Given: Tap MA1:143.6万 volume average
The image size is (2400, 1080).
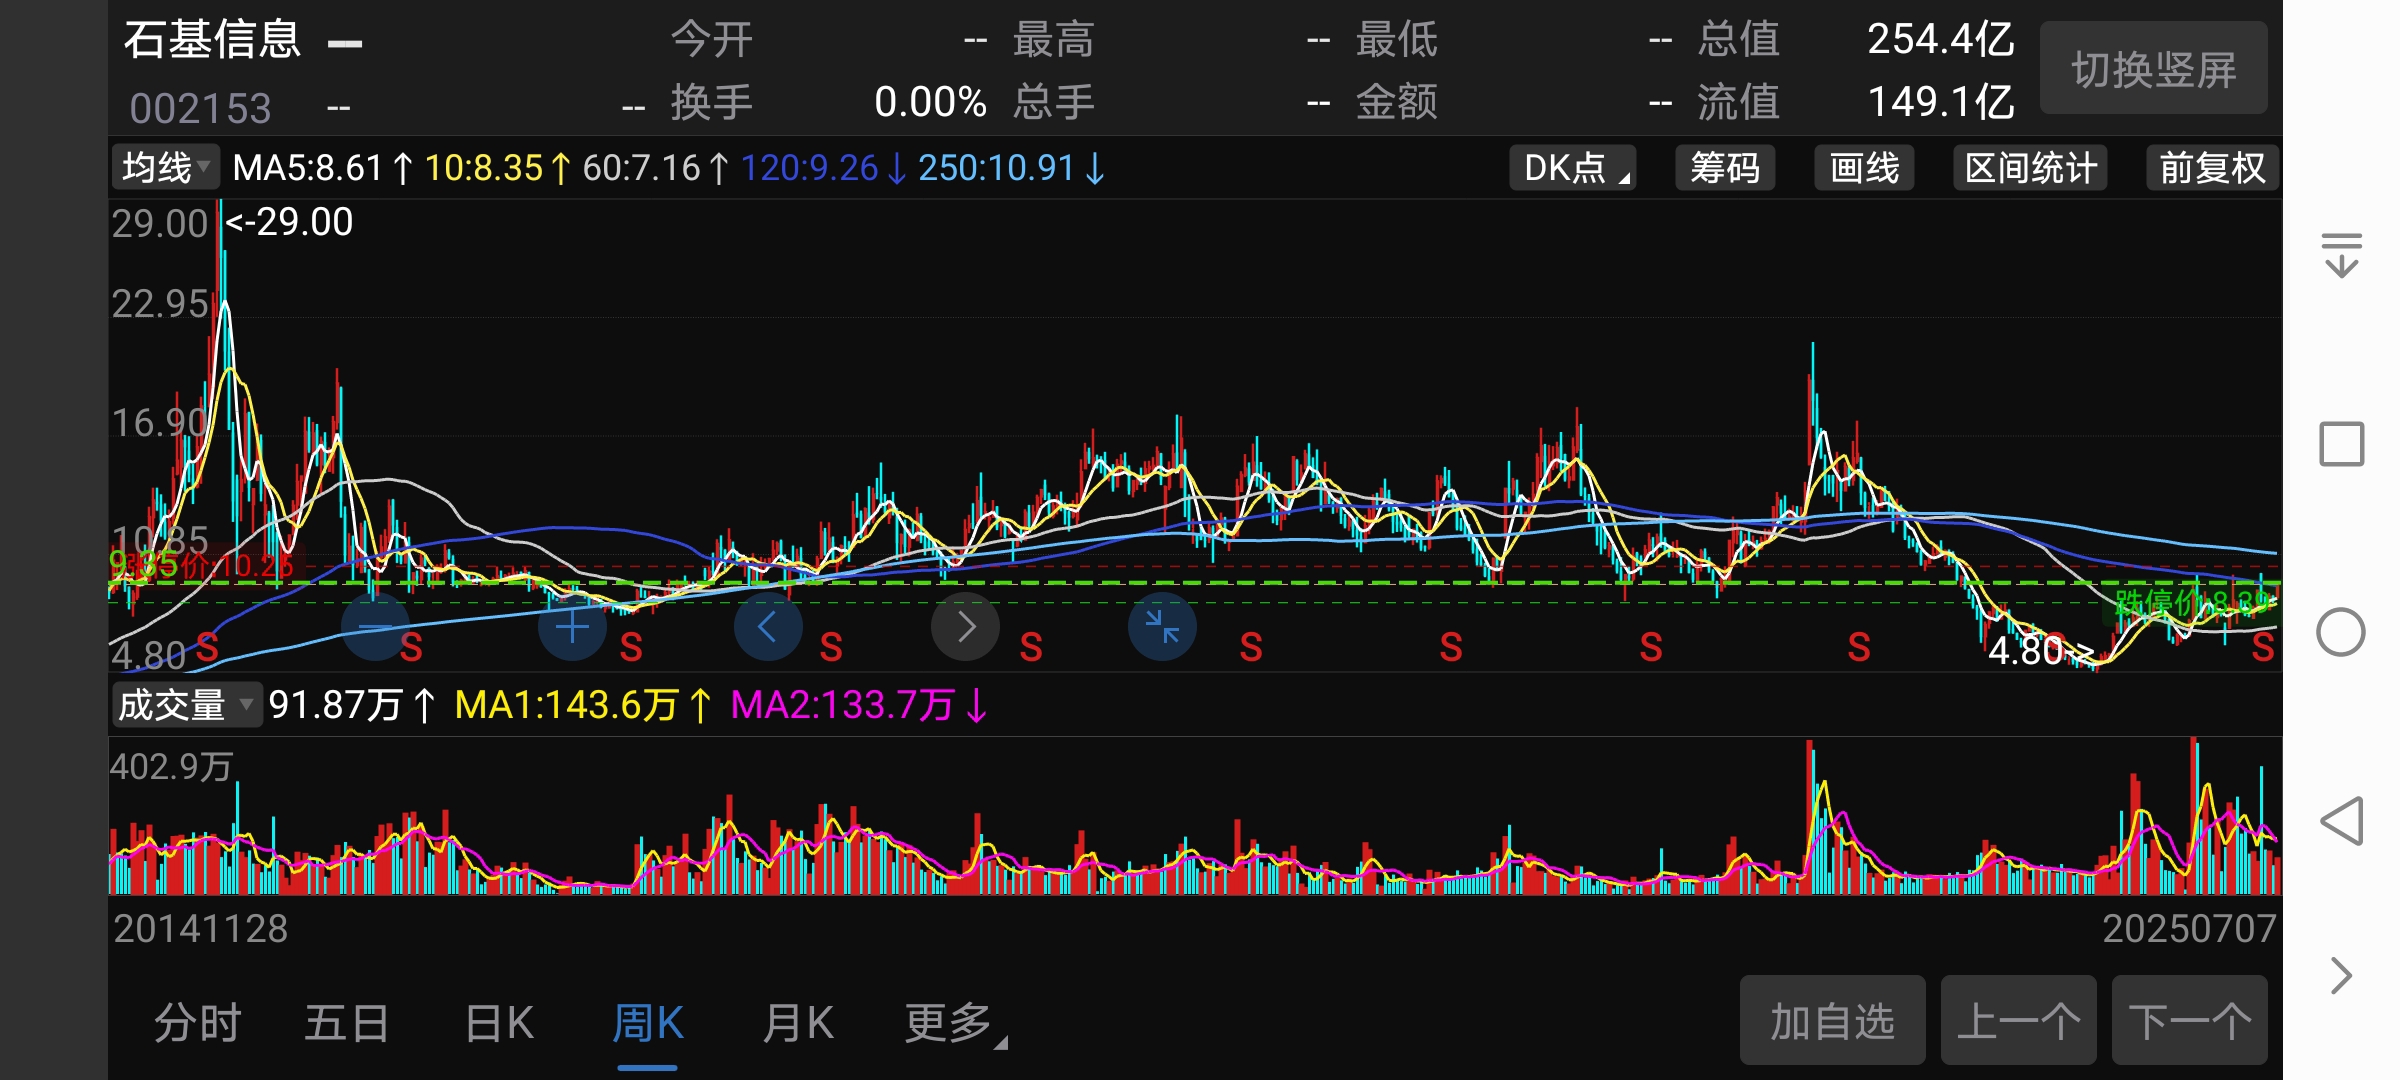Looking at the screenshot, I should 583,705.
